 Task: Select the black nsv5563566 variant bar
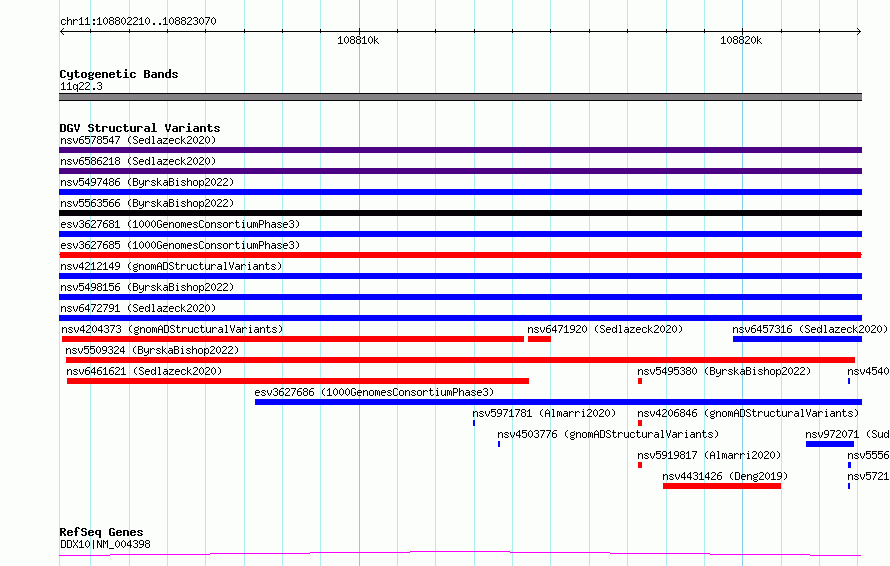[x=460, y=213]
